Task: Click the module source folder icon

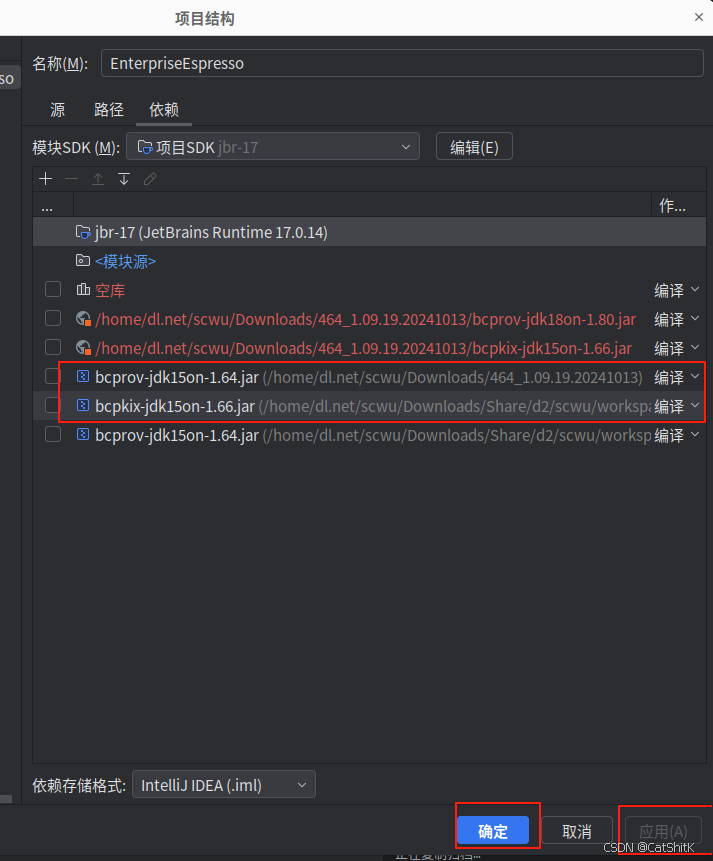Action: coord(83,261)
